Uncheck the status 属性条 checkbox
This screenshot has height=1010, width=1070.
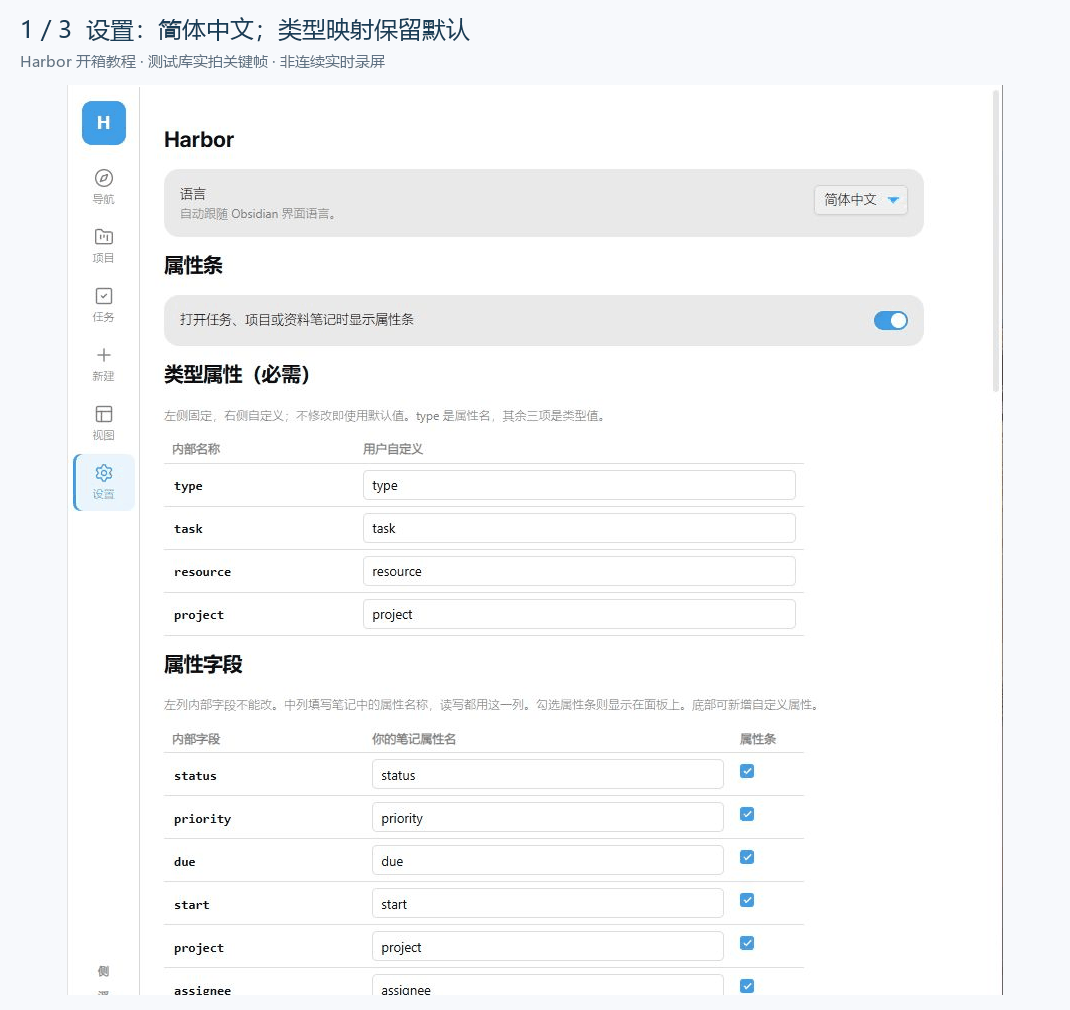point(747,771)
